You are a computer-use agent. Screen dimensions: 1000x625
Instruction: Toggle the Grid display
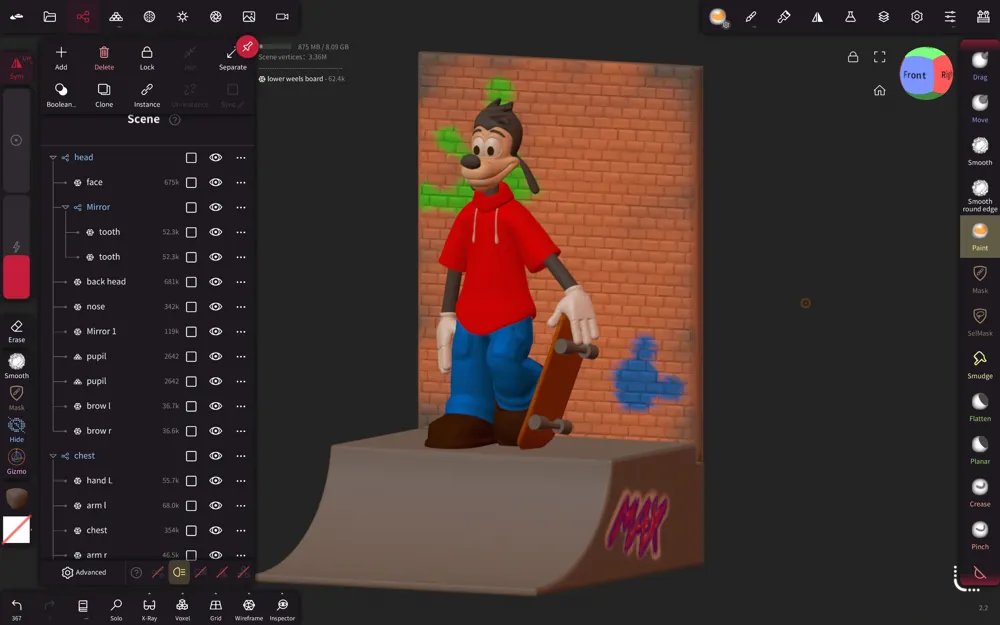[216, 609]
